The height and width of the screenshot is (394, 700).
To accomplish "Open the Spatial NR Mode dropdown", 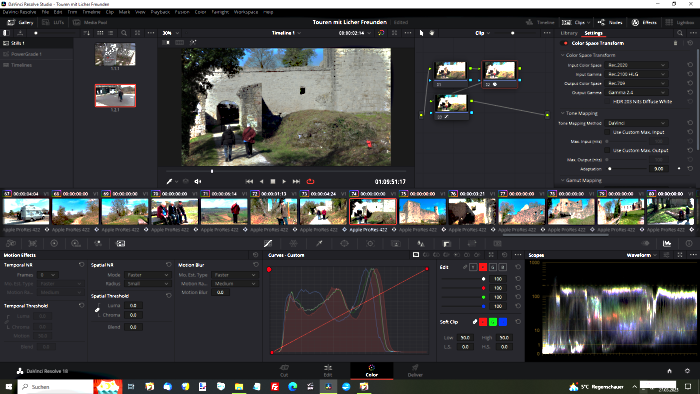I will click(147, 275).
